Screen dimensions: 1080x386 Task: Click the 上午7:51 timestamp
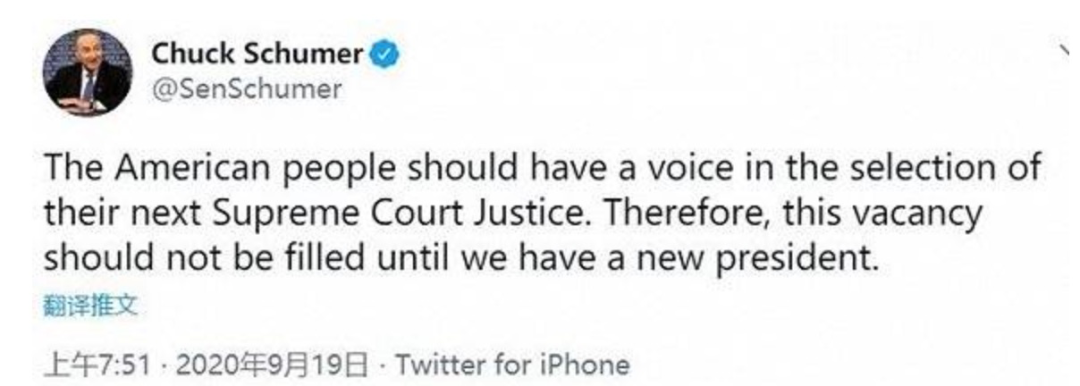96,365
